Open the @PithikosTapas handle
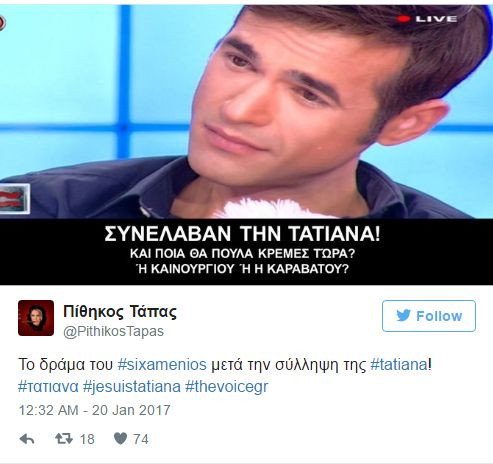Viewport: 493px width, 464px height. tap(114, 331)
